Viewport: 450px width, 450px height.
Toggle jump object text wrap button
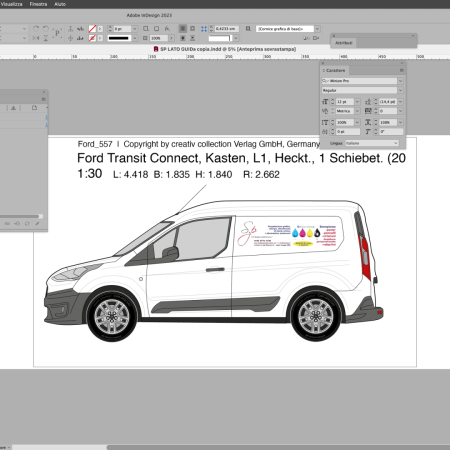coord(192,38)
